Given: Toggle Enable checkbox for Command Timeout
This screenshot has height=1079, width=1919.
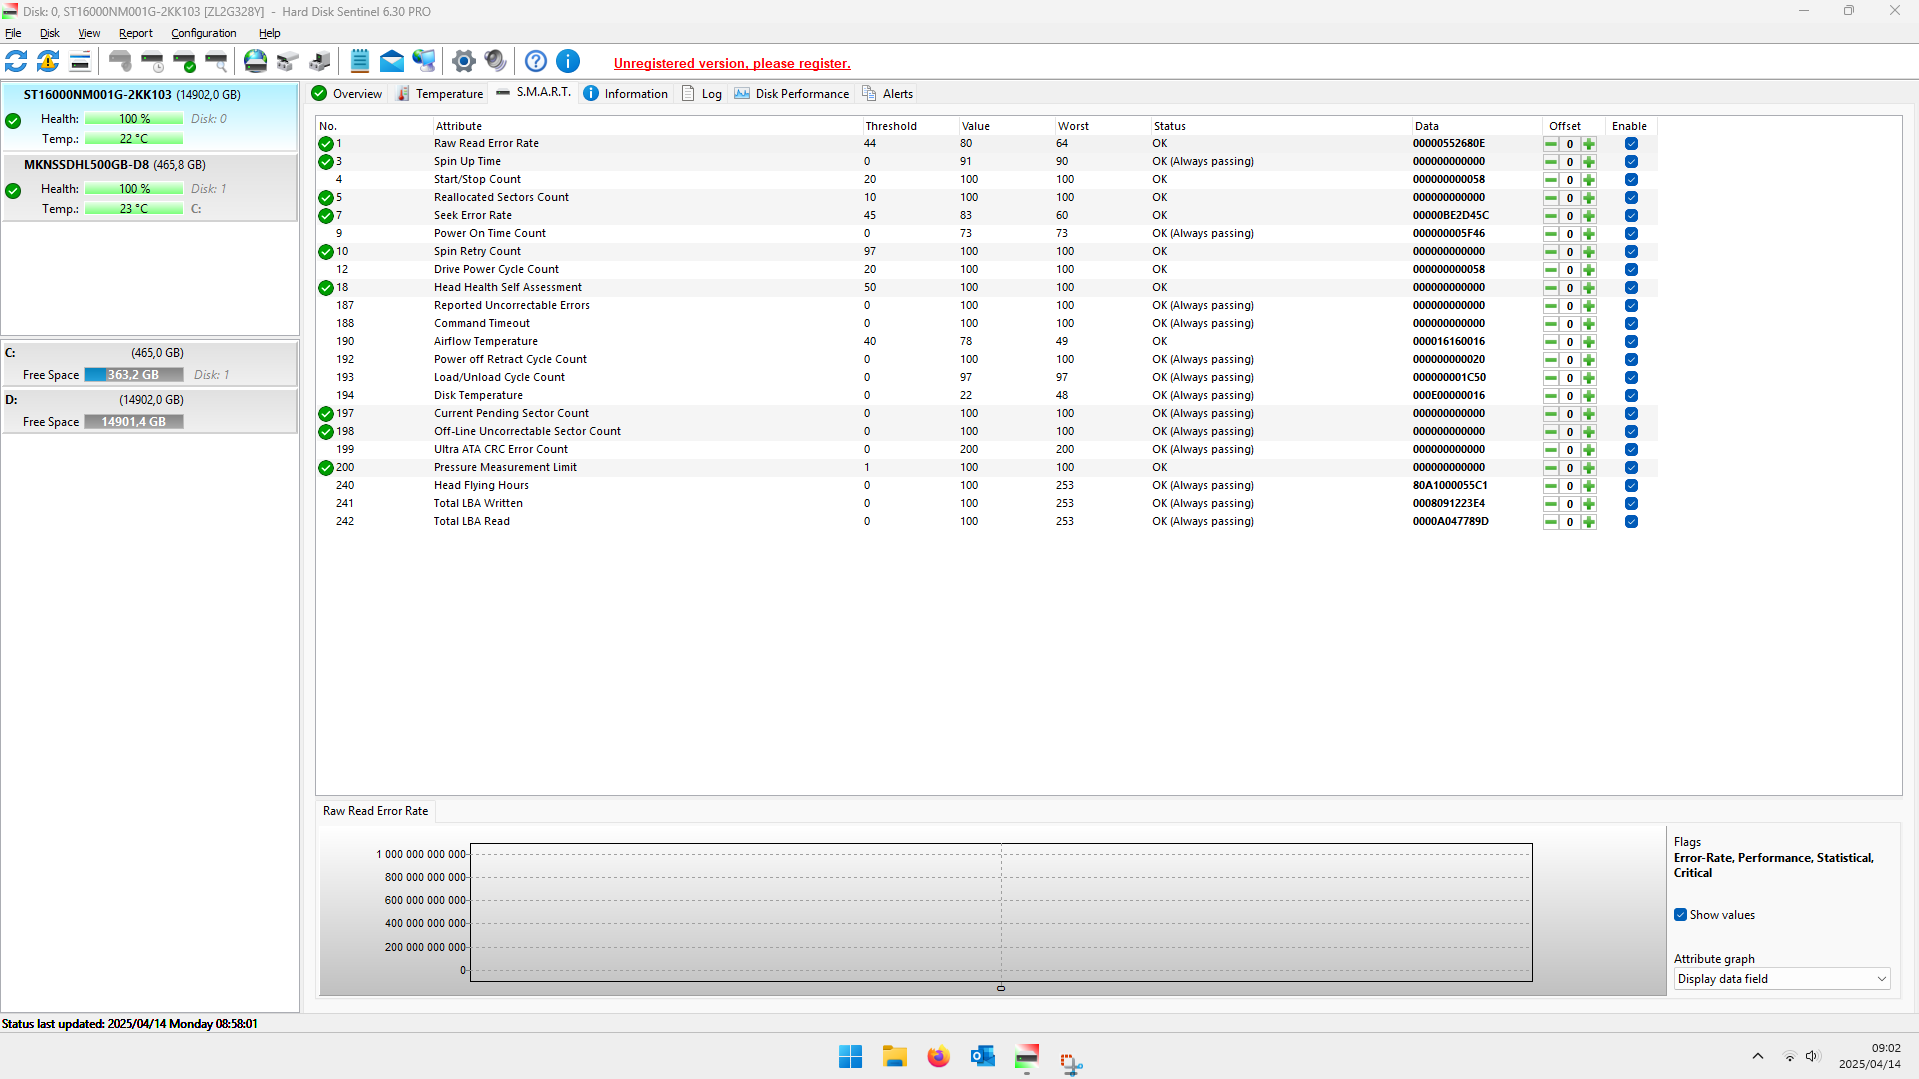Looking at the screenshot, I should tap(1631, 324).
